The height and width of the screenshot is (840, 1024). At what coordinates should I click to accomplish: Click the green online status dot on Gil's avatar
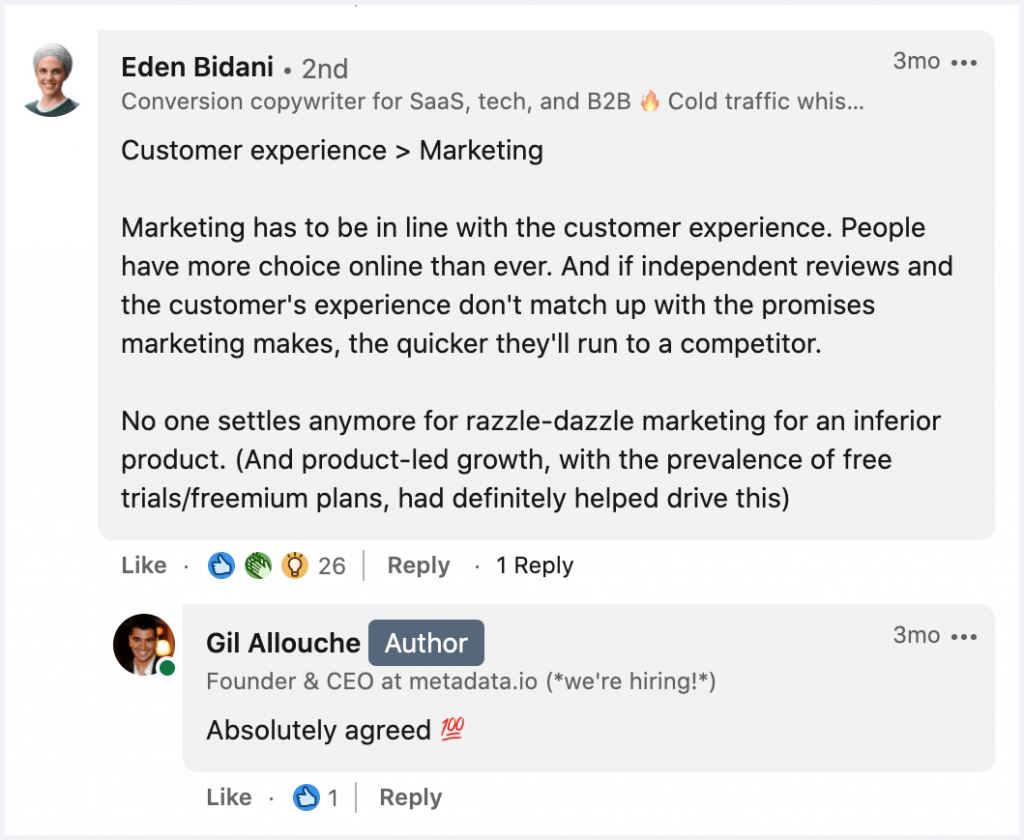(x=168, y=668)
